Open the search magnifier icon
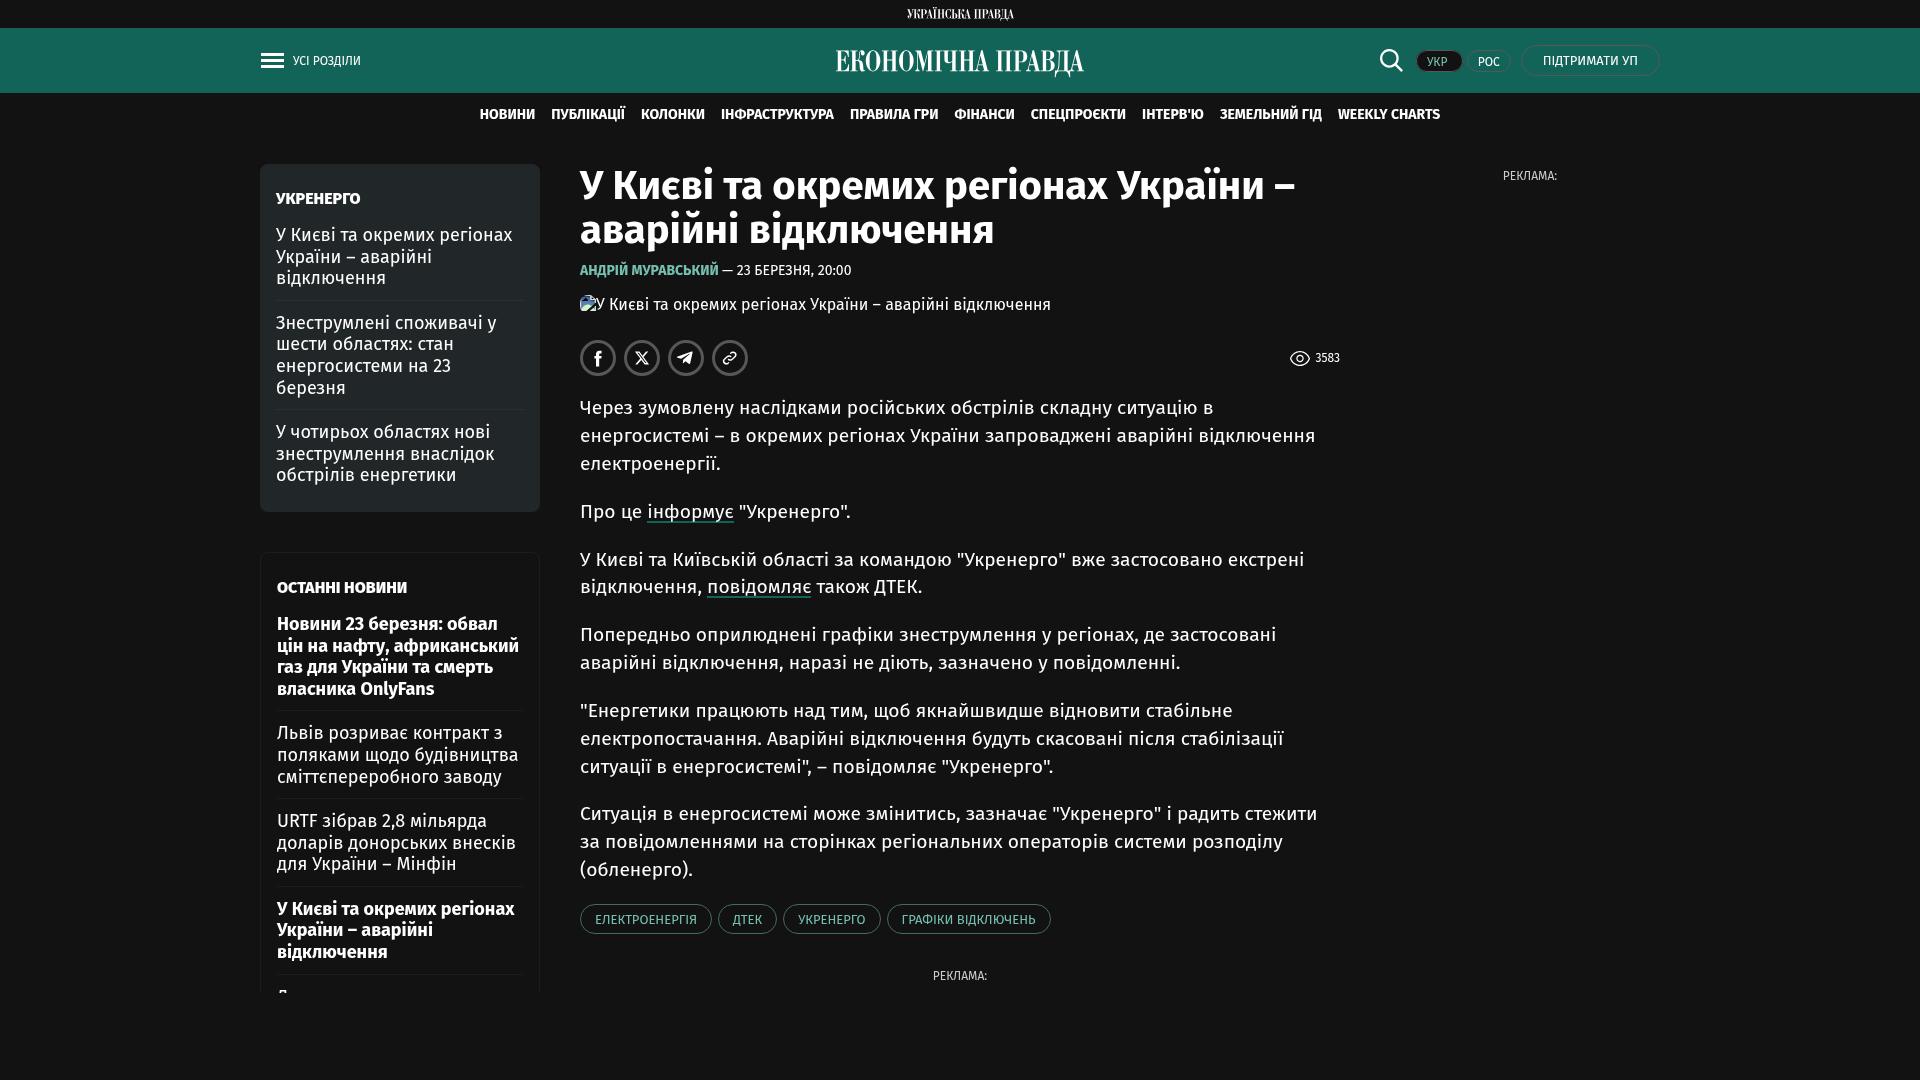 (1390, 60)
